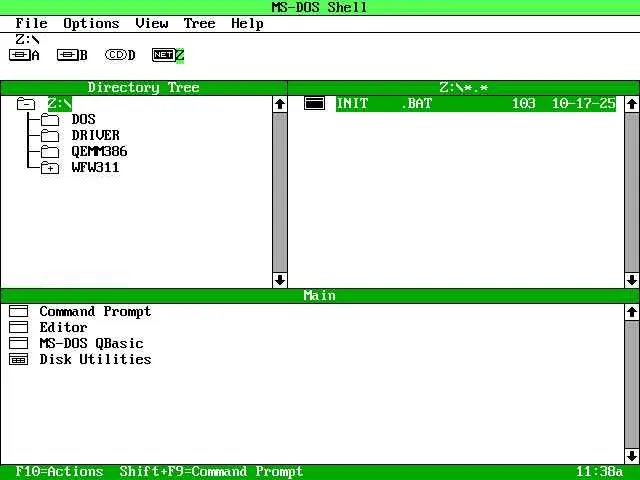The image size is (640, 480).
Task: Click the DRIVER folder icon
Action: click(50, 136)
